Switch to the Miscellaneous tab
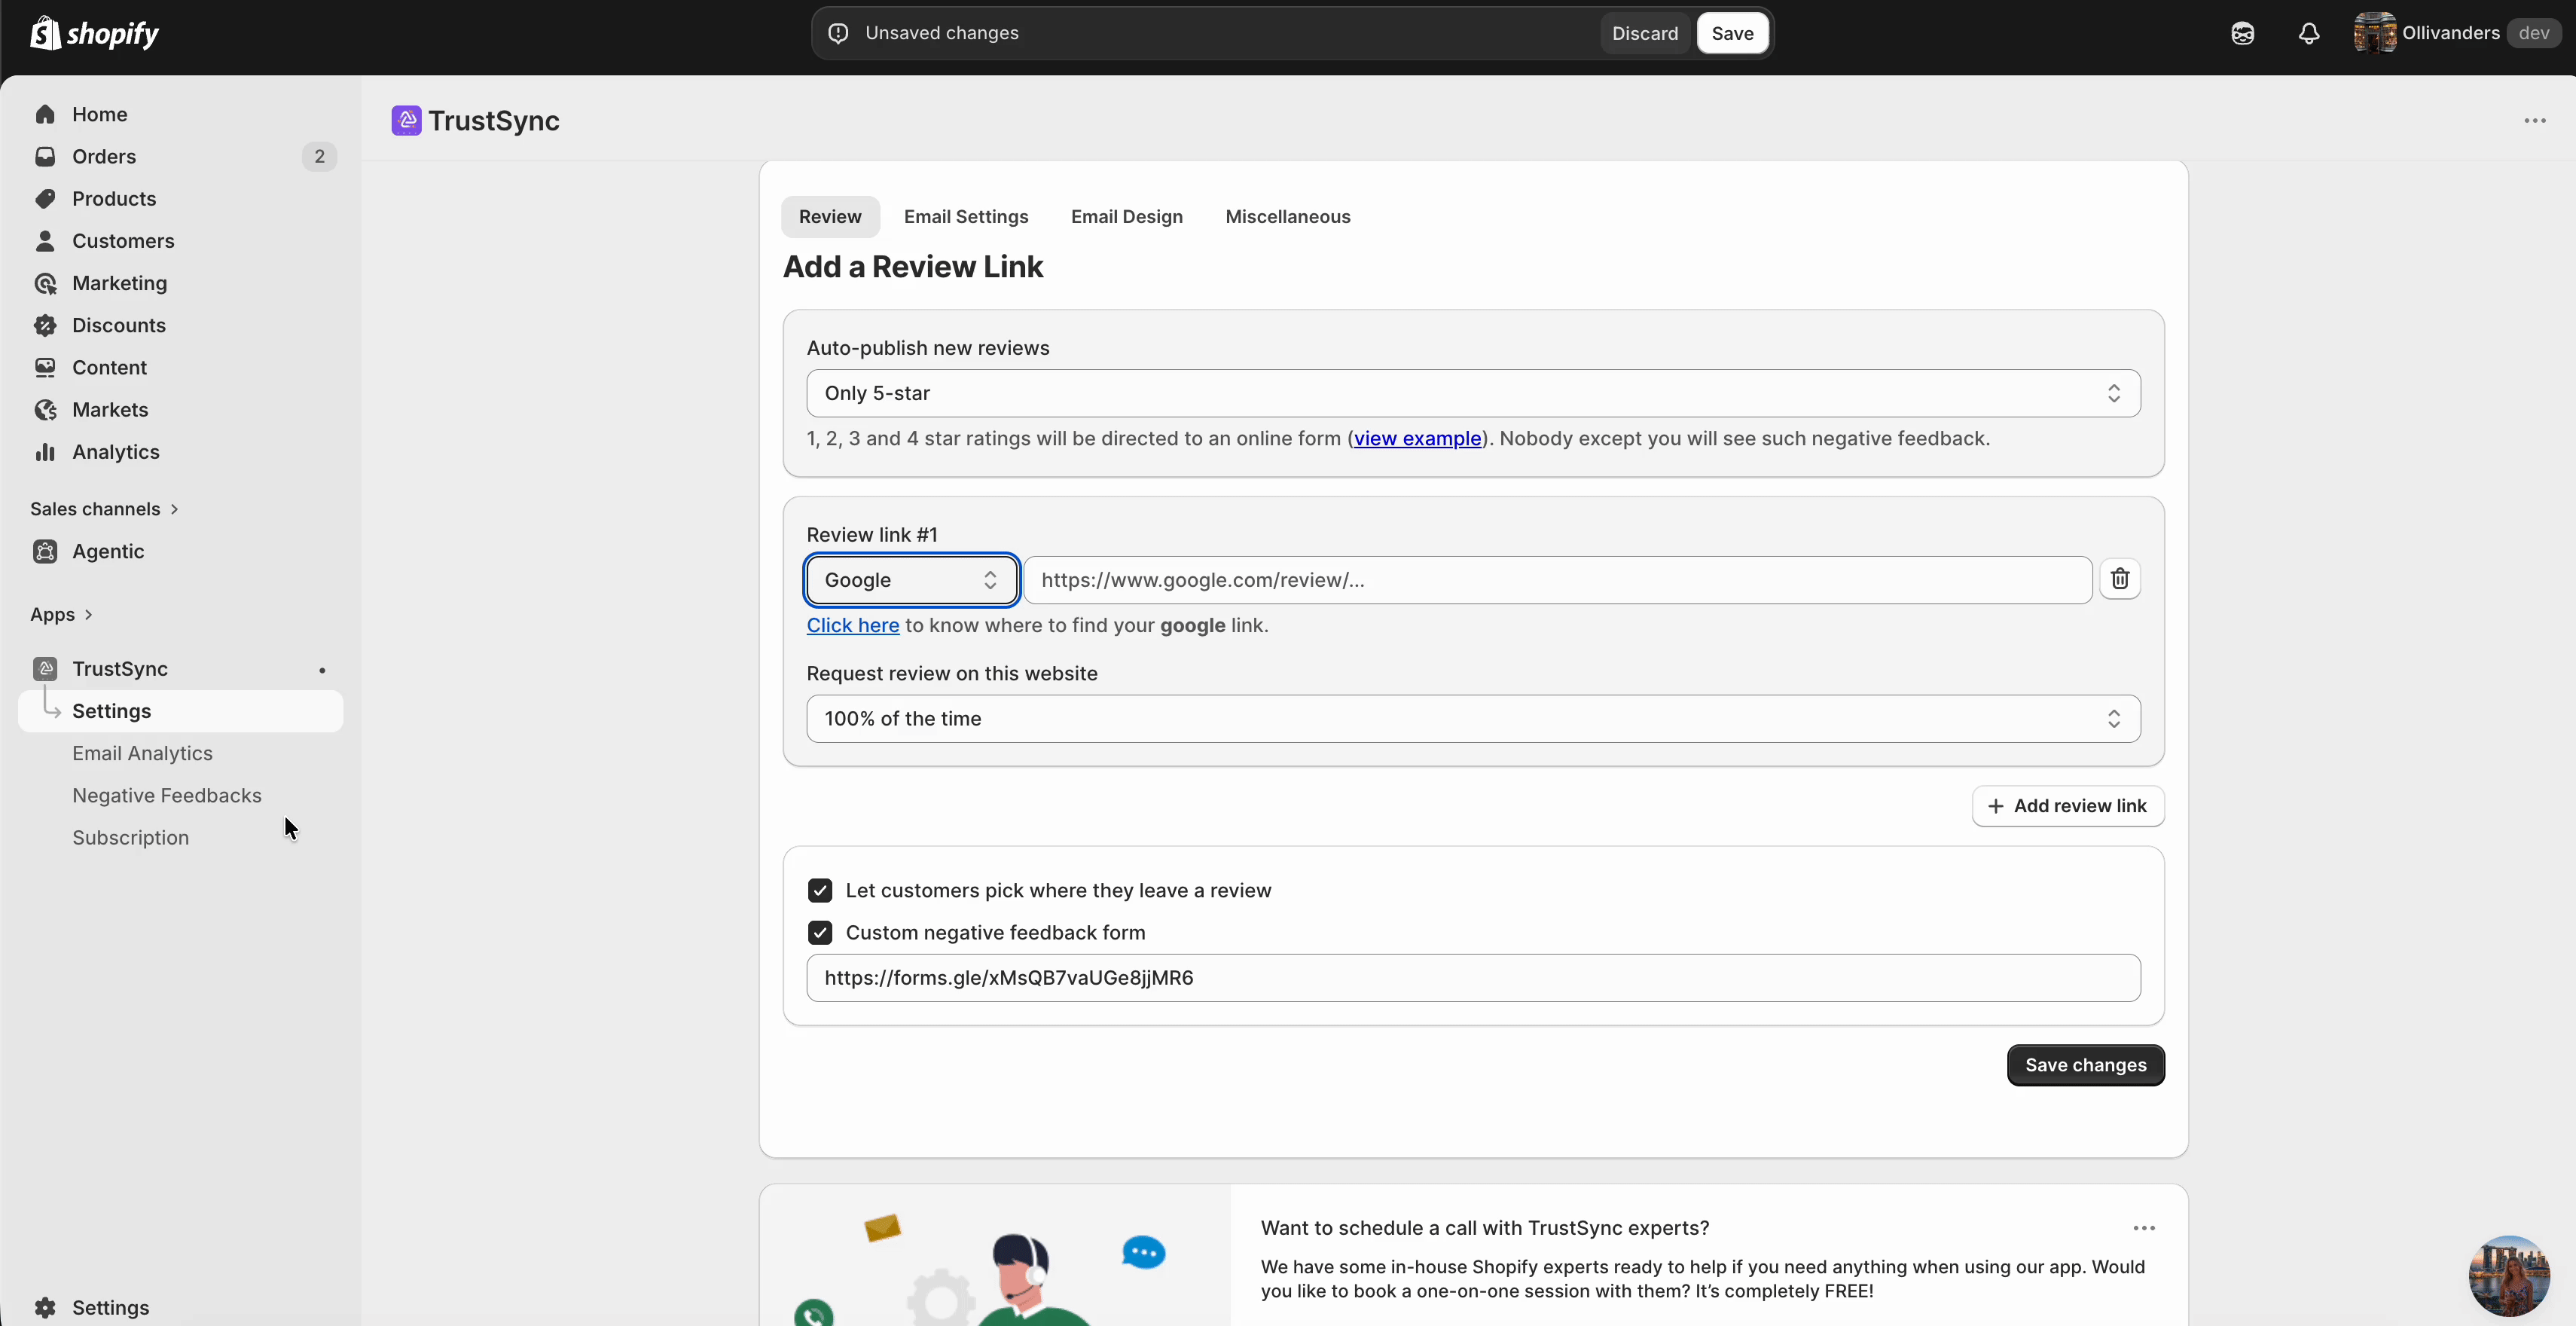 pos(1287,216)
